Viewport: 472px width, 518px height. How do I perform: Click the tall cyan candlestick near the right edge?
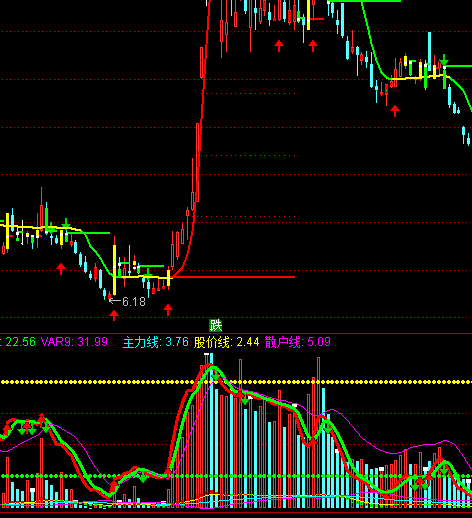429,52
